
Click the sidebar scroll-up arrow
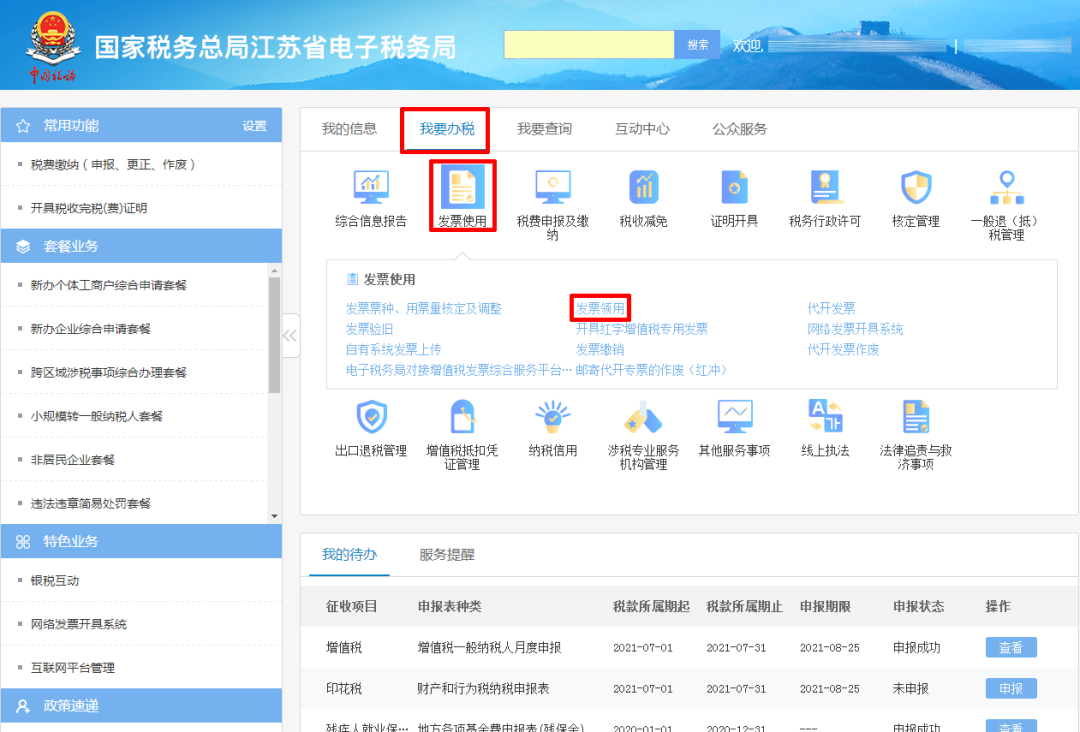pos(274,271)
